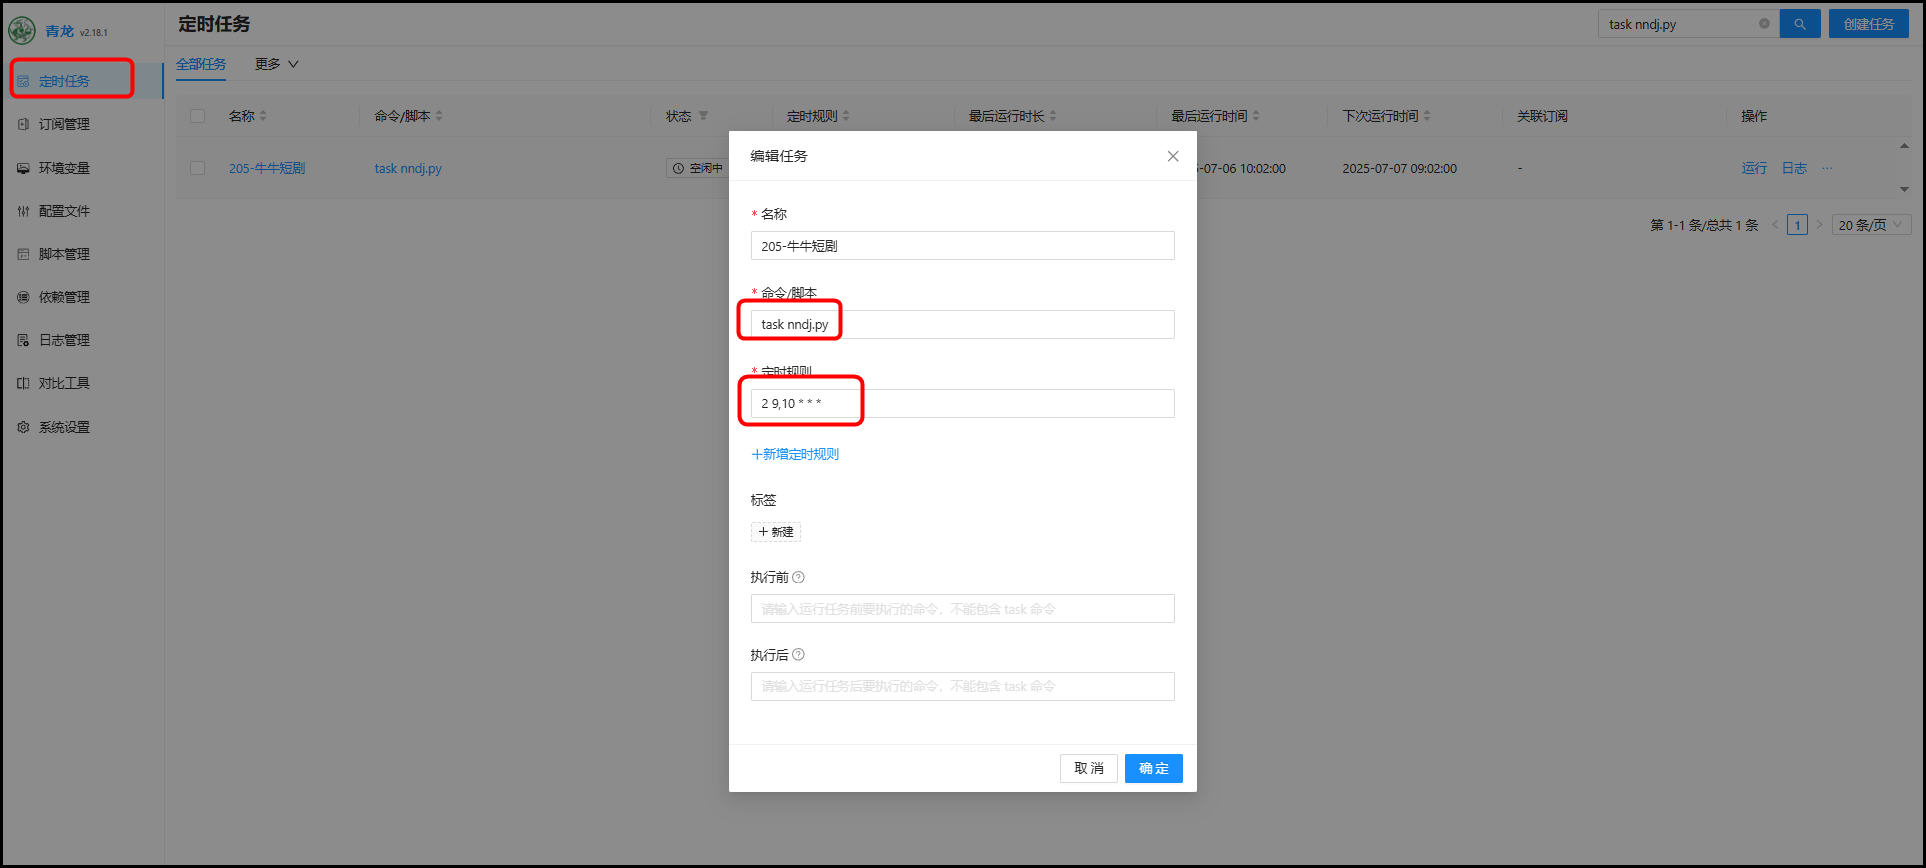Click the 系统设置 gear icon
Image resolution: width=1926 pixels, height=868 pixels.
[x=23, y=427]
